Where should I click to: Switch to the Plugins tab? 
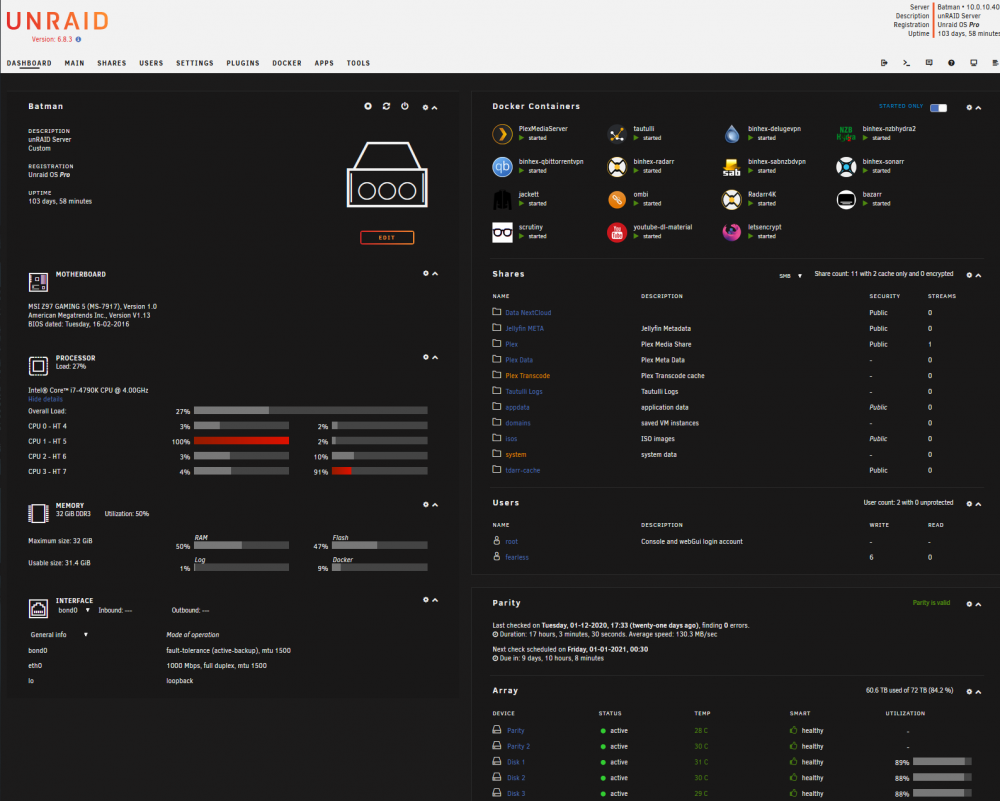(x=243, y=63)
